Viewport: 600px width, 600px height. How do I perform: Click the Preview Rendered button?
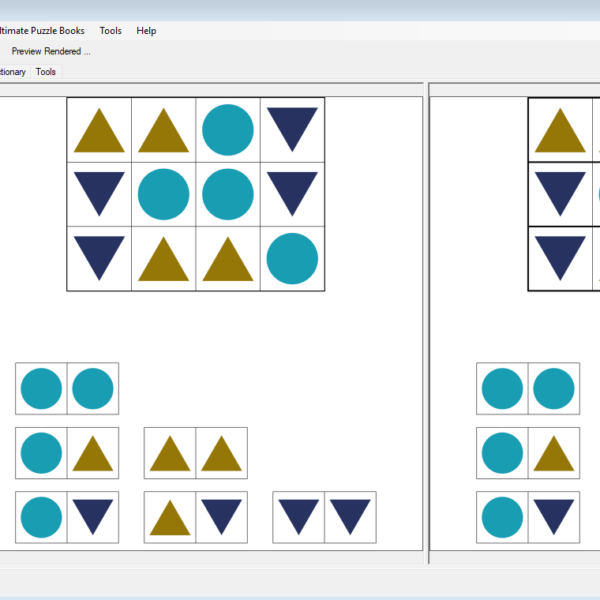coord(50,51)
